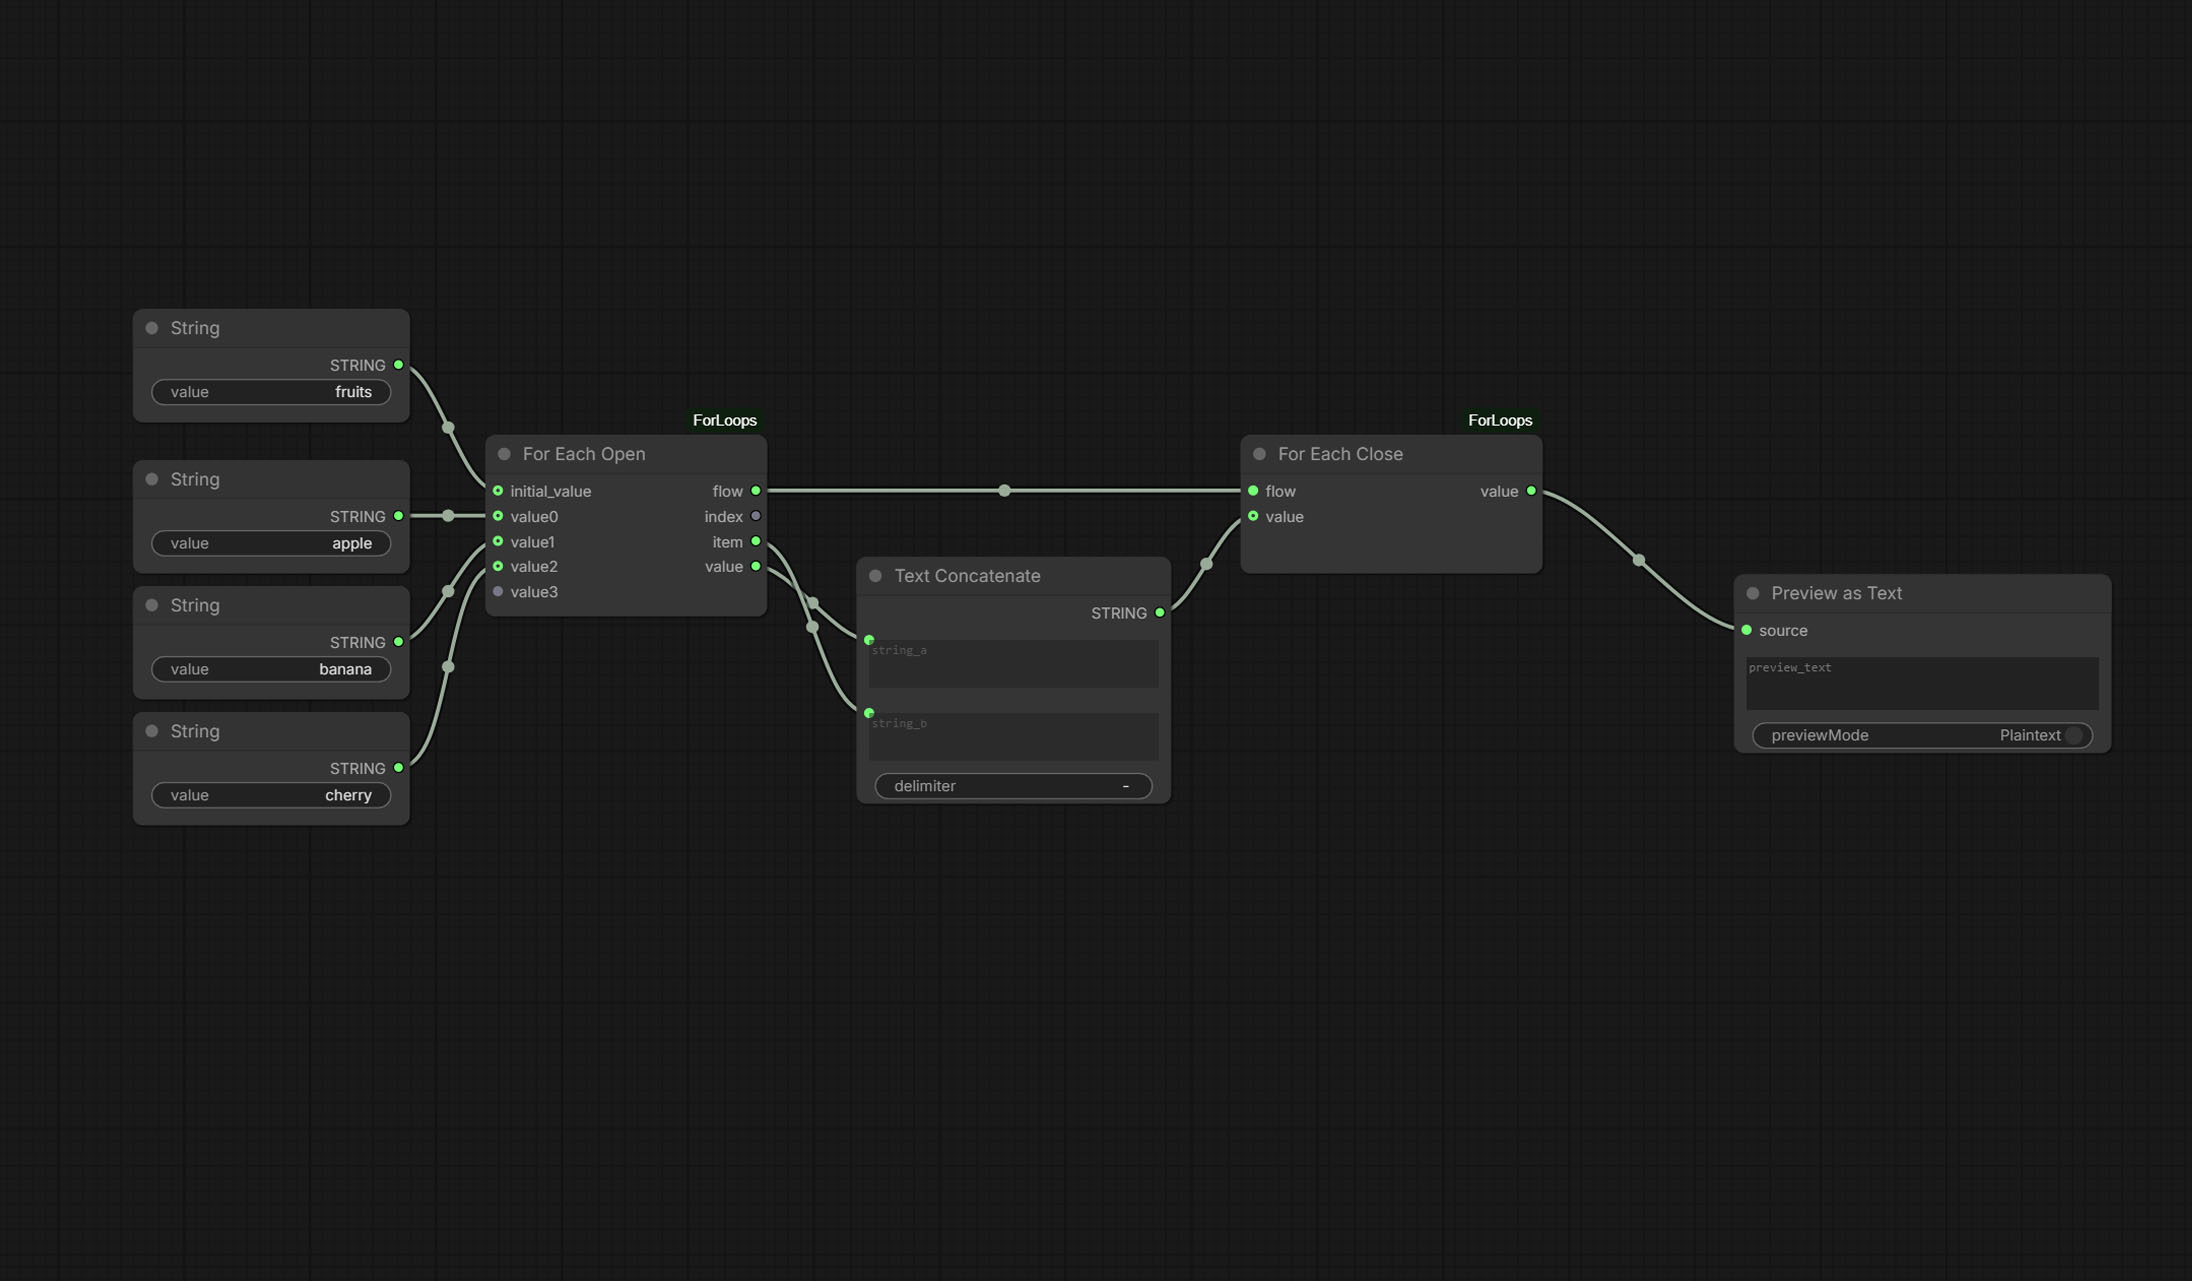
Task: Select the For Each Open title bar
Action: point(626,454)
